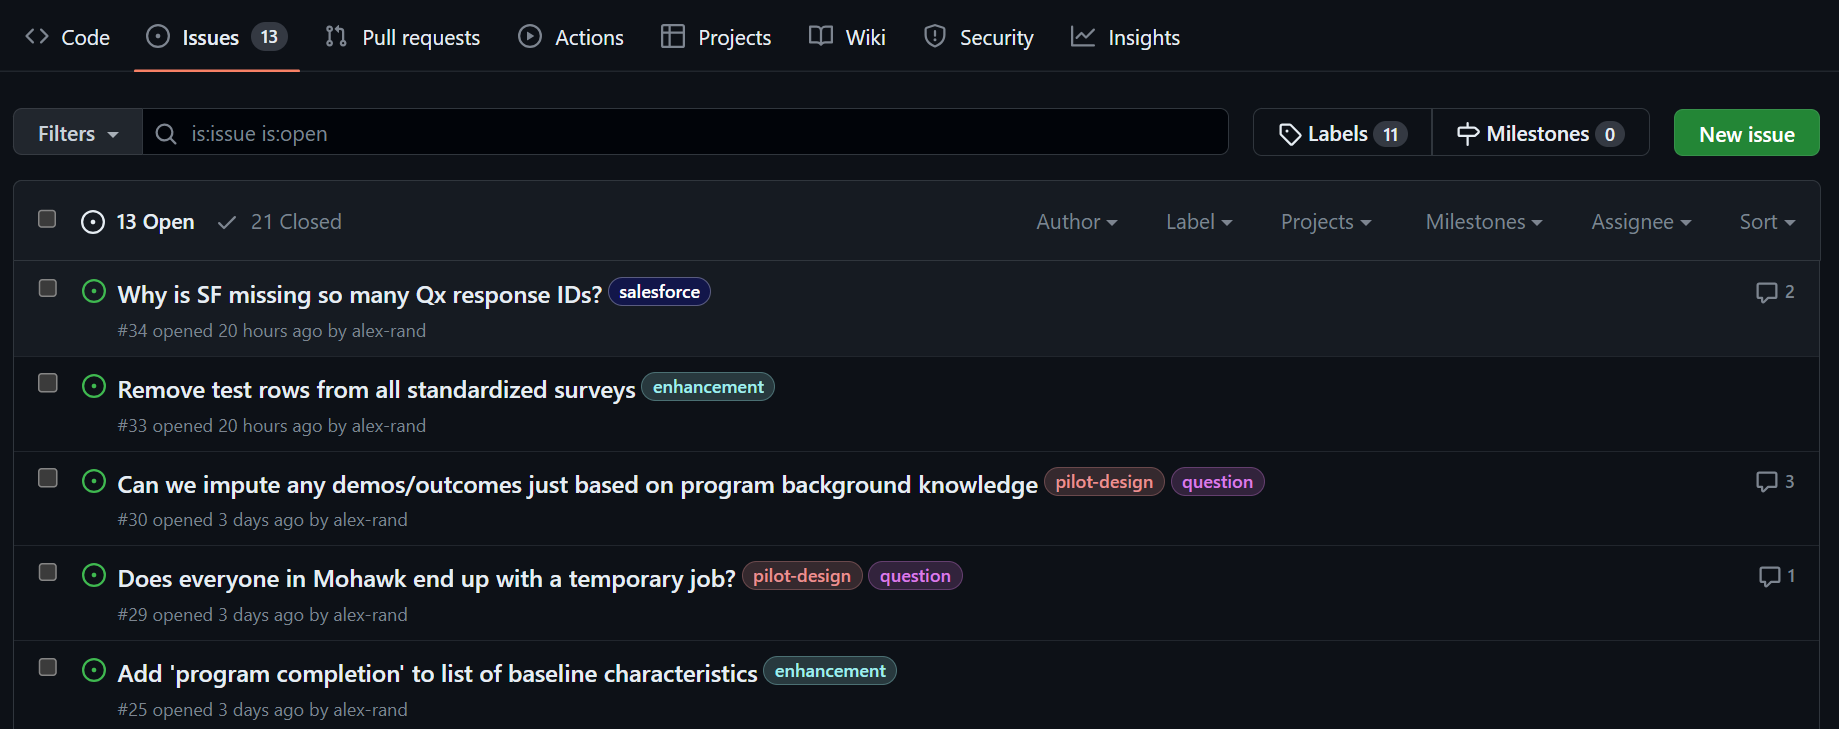Expand the Author filter dropdown
This screenshot has height=729, width=1839.
[x=1076, y=222]
